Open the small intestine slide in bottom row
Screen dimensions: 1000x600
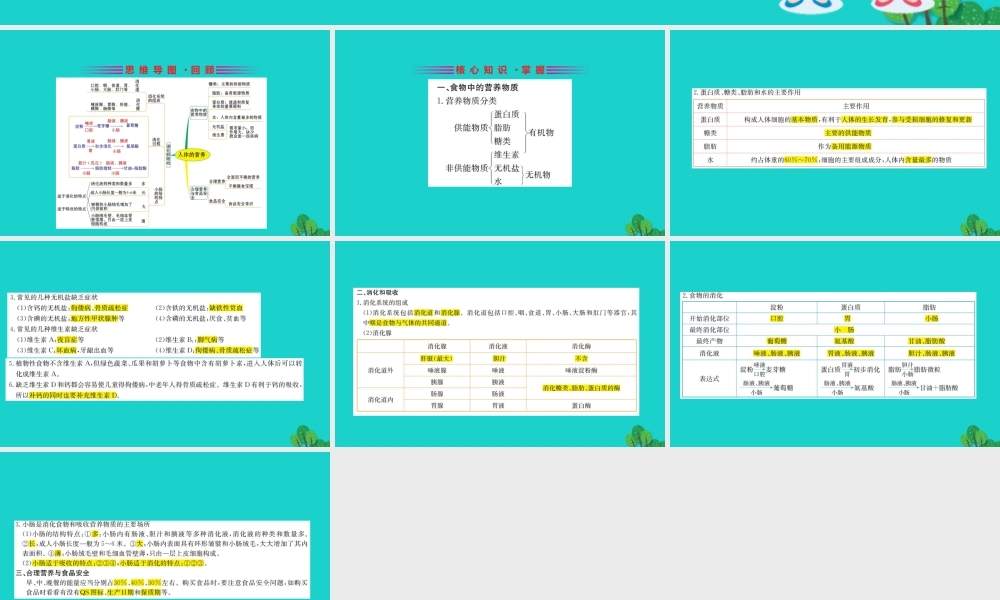pos(165,526)
